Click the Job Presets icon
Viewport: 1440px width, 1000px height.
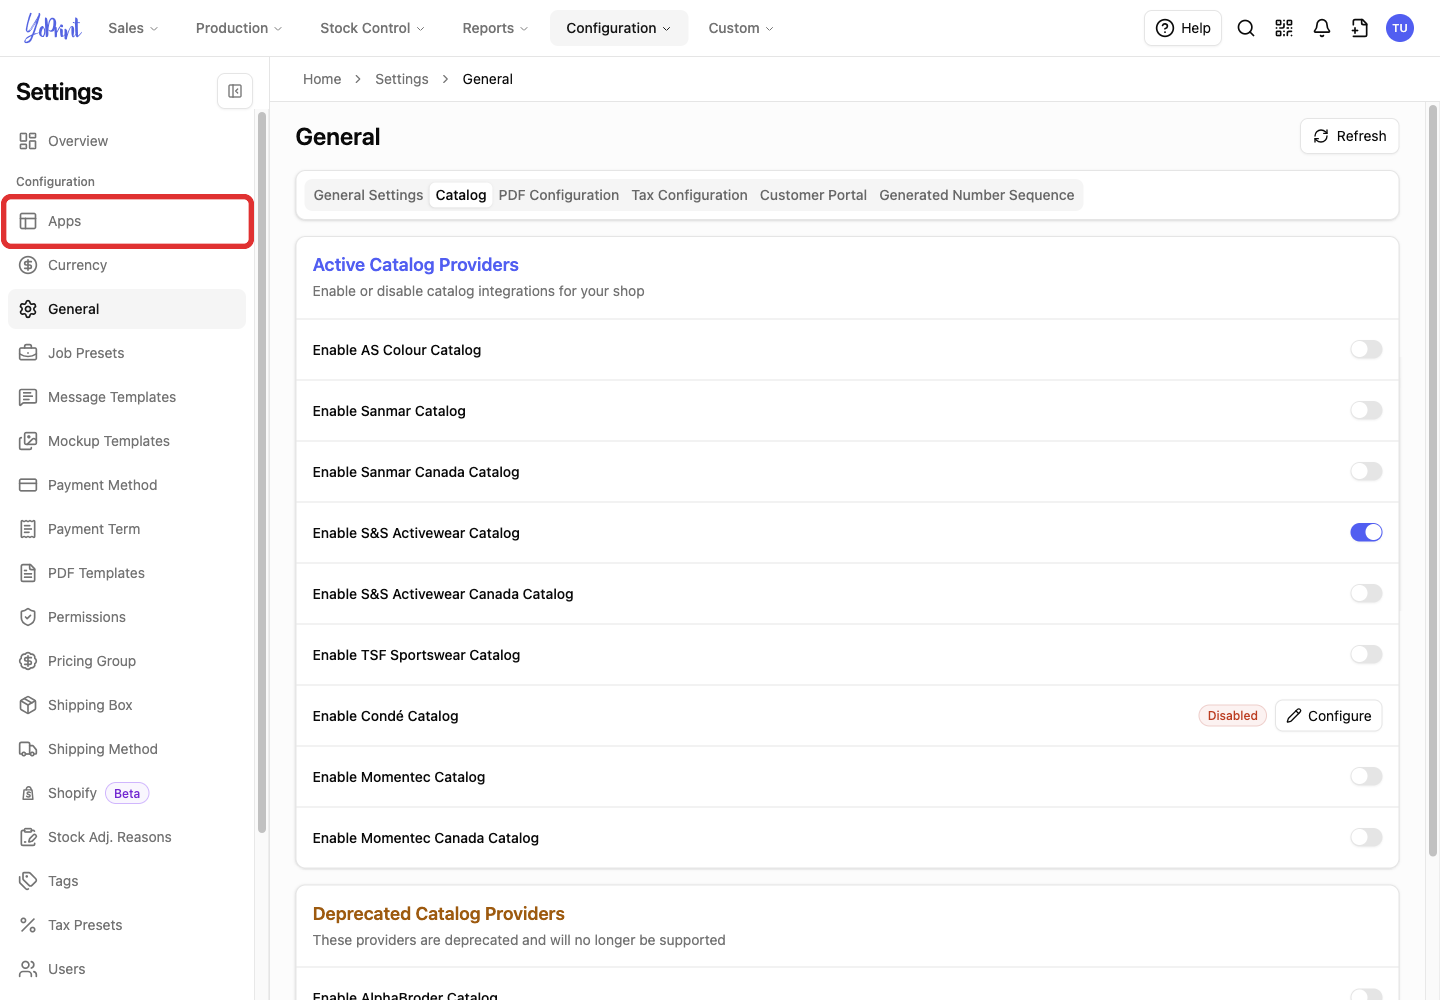[x=28, y=353]
